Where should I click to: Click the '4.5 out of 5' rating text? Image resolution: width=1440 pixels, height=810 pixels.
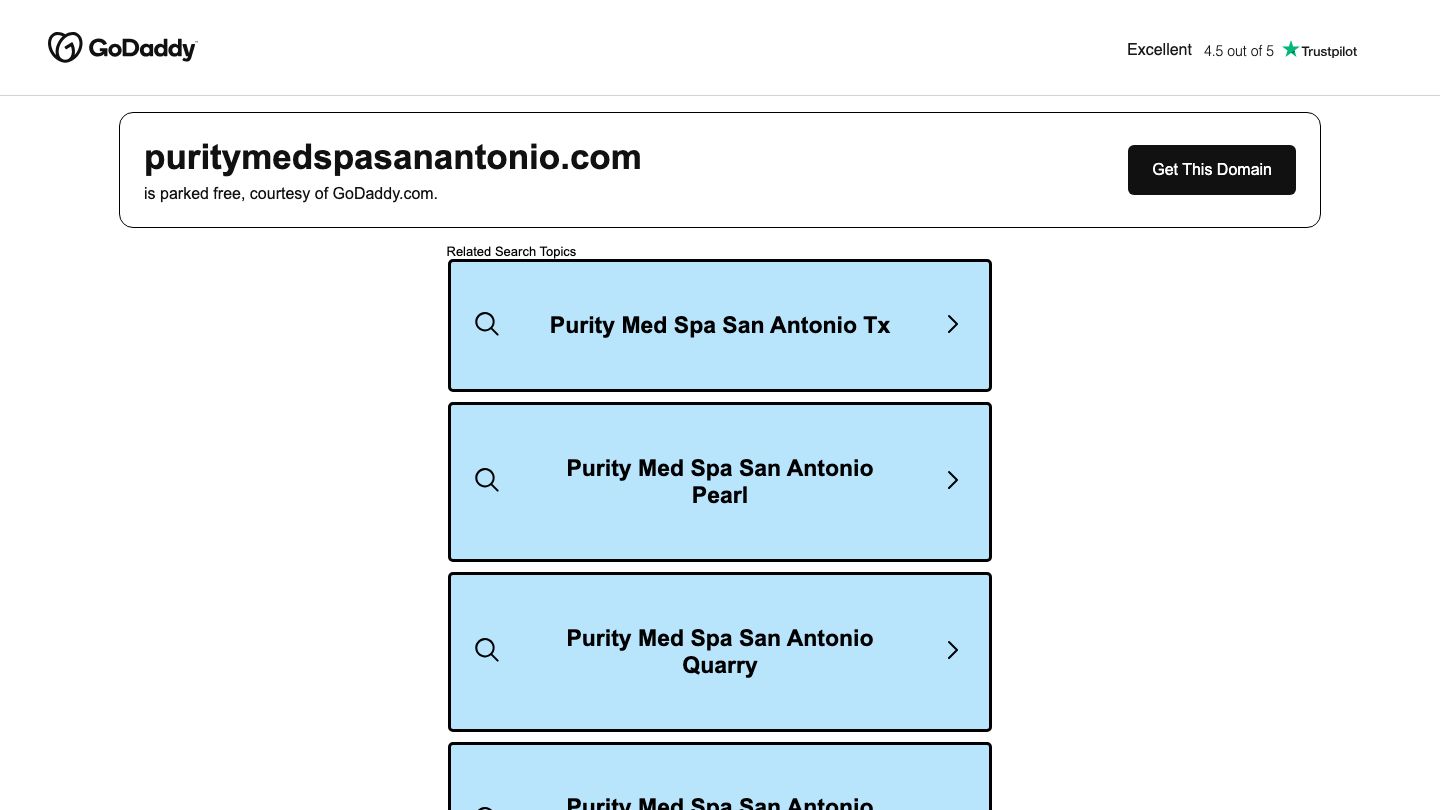tap(1238, 50)
